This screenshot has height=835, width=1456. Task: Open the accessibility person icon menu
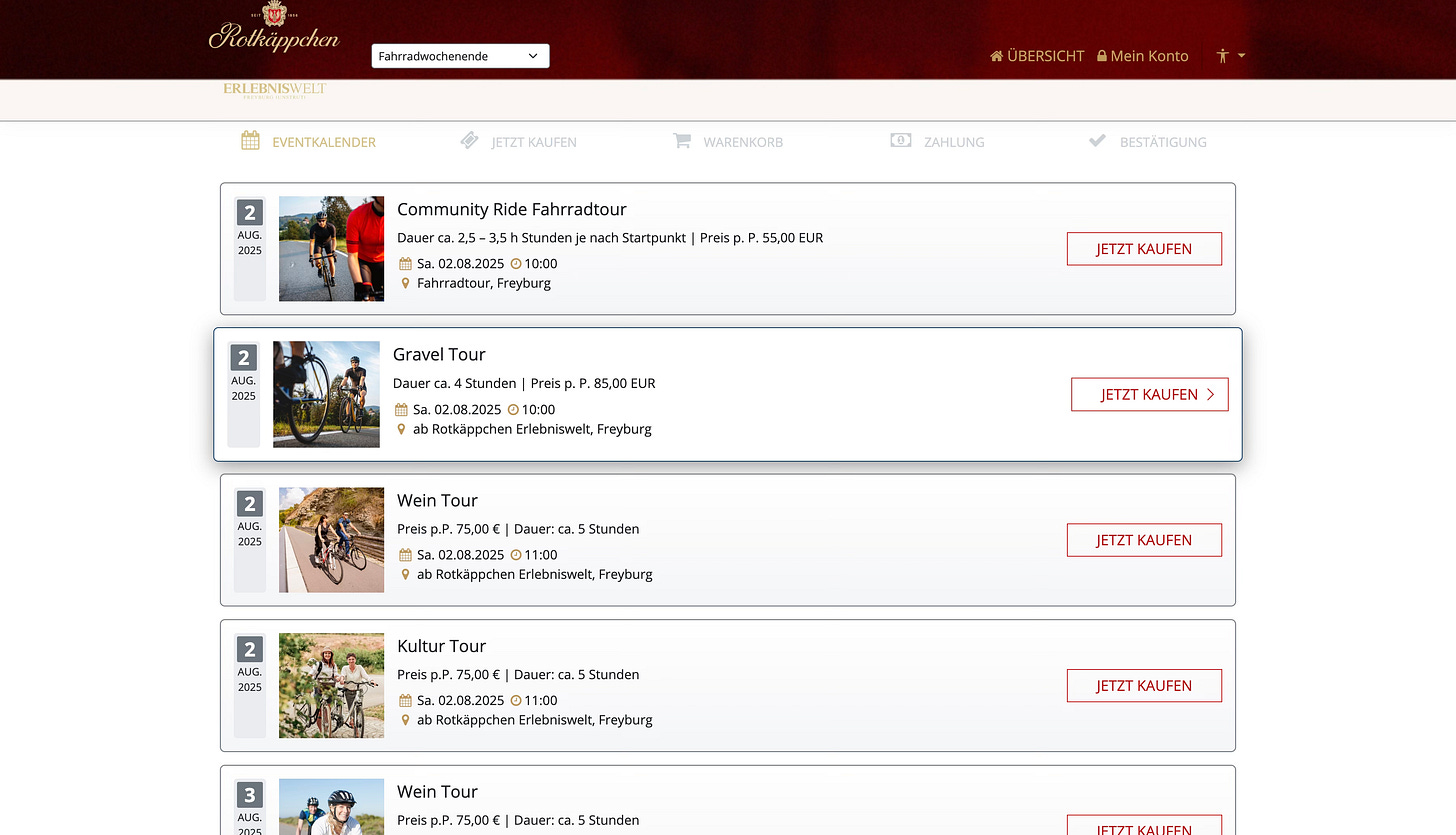point(1222,56)
